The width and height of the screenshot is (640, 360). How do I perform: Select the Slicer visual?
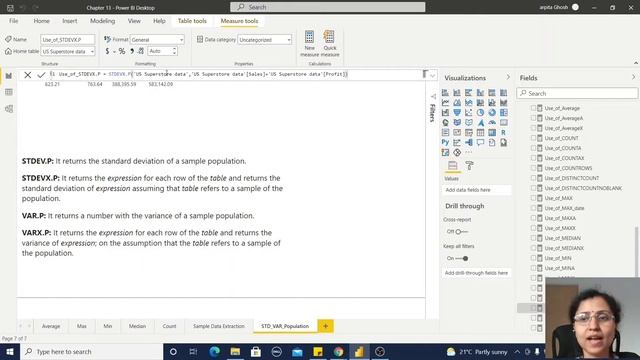pyautogui.click(x=469, y=133)
